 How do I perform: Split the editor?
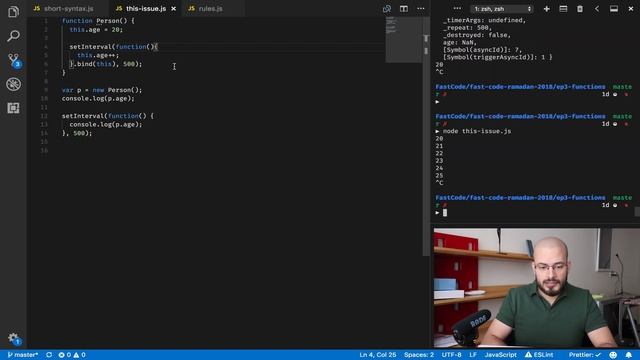(x=404, y=9)
